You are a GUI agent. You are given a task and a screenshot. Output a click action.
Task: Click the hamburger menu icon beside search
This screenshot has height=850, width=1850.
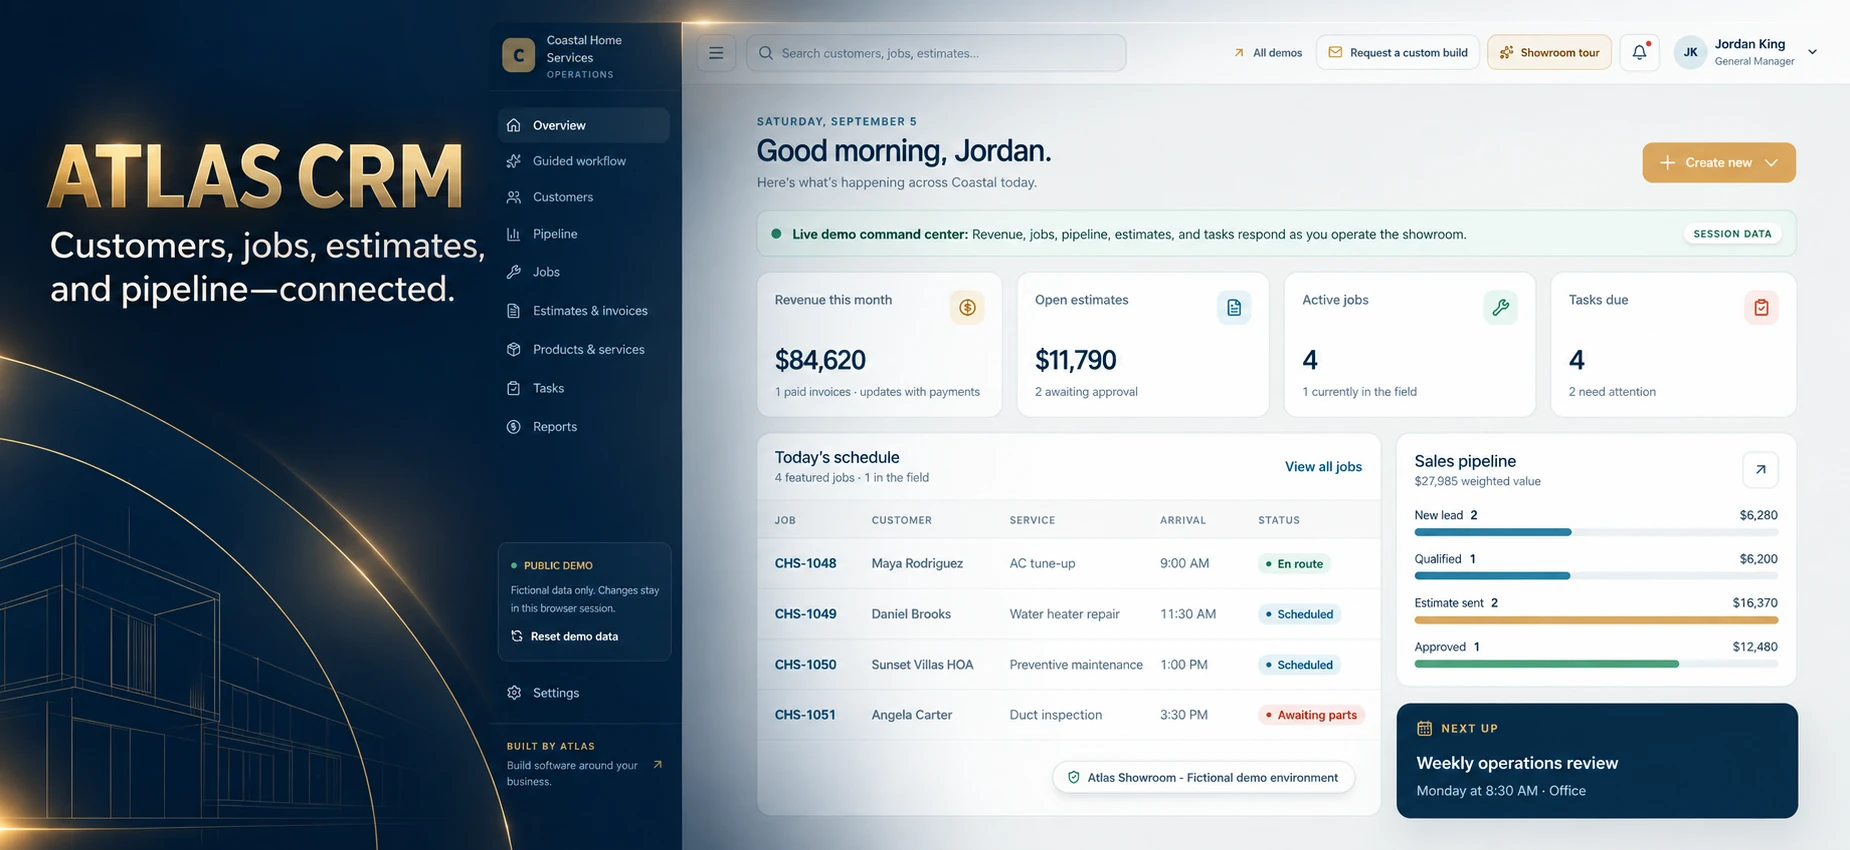coord(716,53)
